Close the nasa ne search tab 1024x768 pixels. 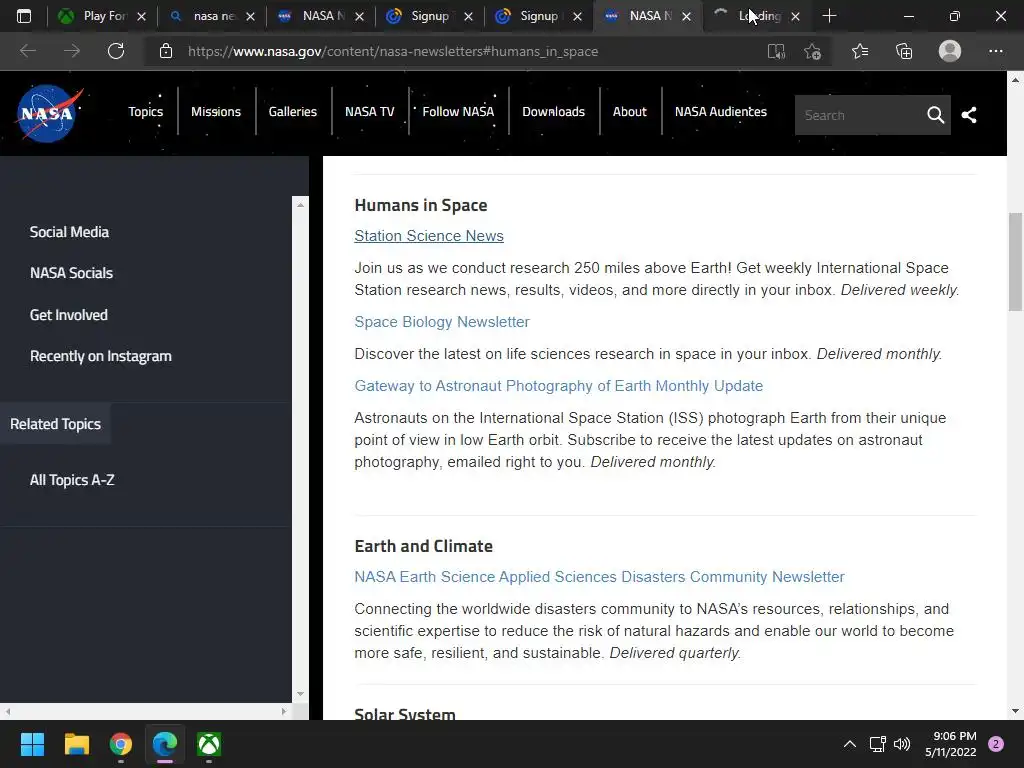pyautogui.click(x=250, y=16)
